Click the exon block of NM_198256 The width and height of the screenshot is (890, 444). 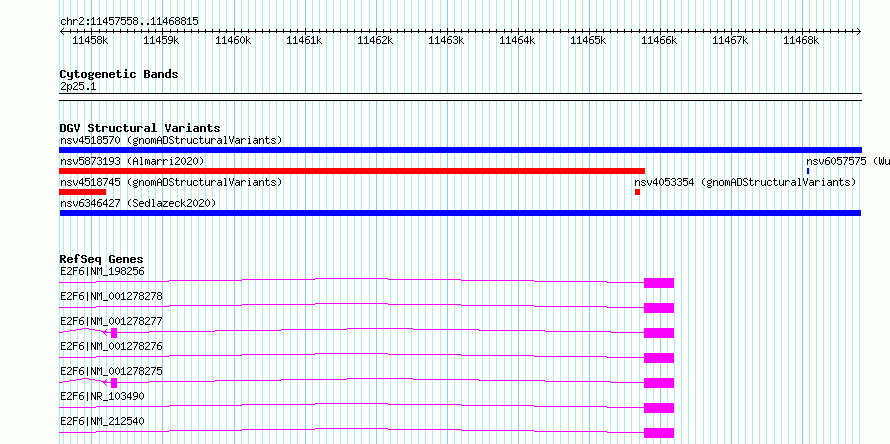point(659,283)
